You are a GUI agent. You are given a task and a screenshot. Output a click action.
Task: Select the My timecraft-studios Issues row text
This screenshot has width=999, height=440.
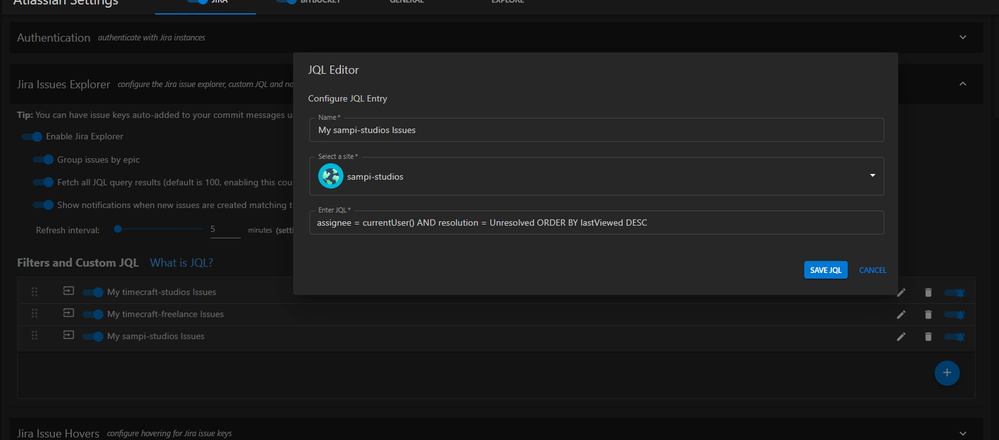161,292
